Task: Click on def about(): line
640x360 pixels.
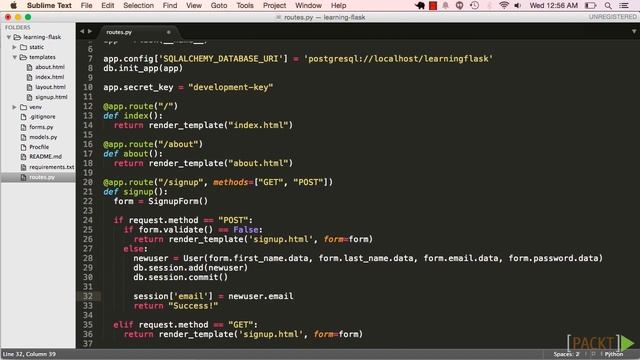Action: pyautogui.click(x=133, y=154)
